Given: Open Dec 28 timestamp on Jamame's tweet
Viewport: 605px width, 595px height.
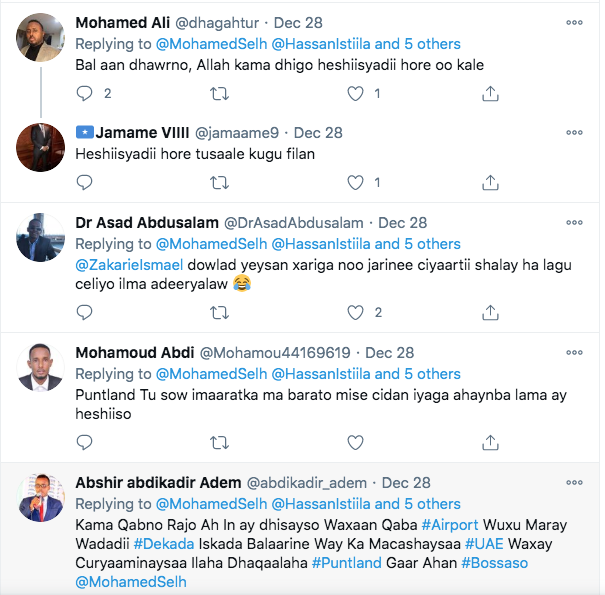Looking at the screenshot, I should click(x=318, y=133).
